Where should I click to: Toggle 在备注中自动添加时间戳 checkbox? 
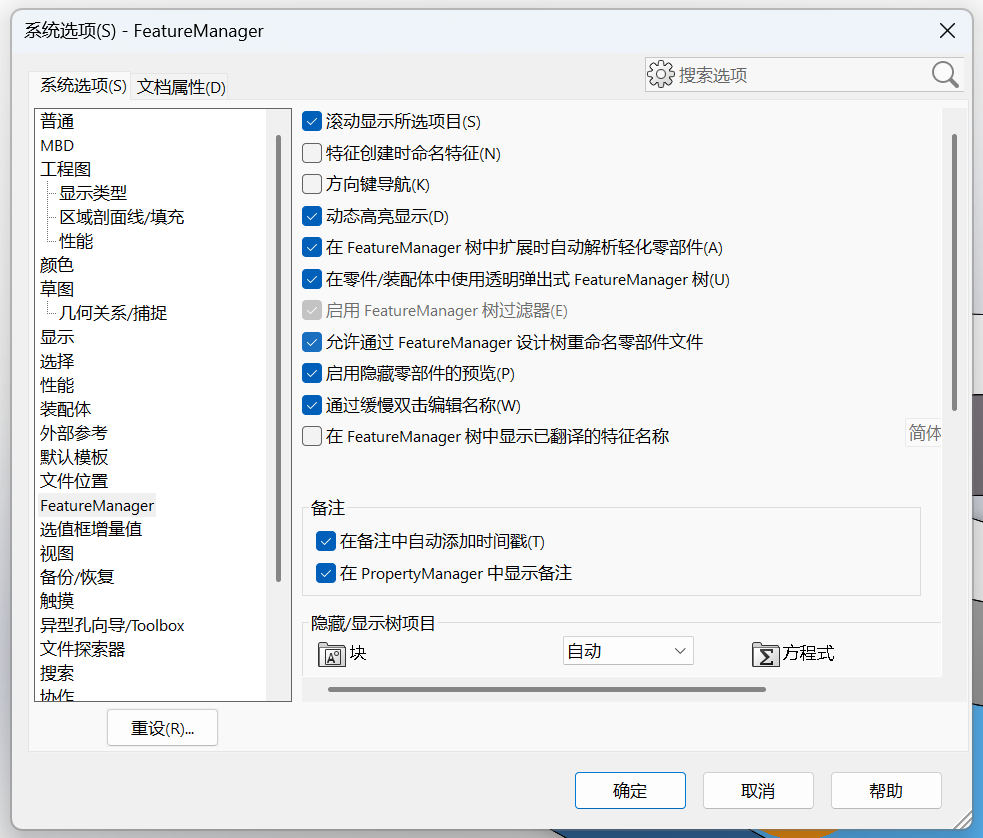coord(325,541)
